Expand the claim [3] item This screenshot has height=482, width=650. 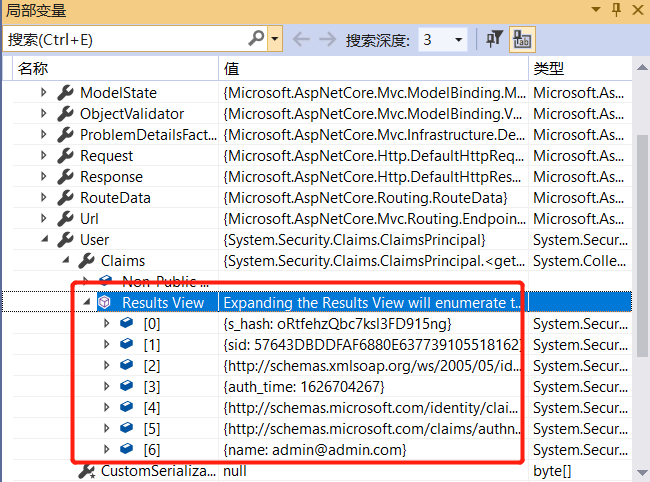point(107,386)
